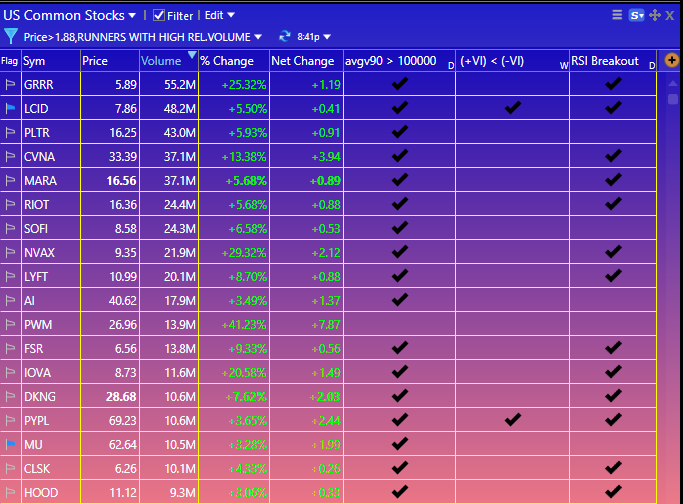Select the NVAX symbol
Viewport: 683px width, 504px height.
click(x=39, y=252)
